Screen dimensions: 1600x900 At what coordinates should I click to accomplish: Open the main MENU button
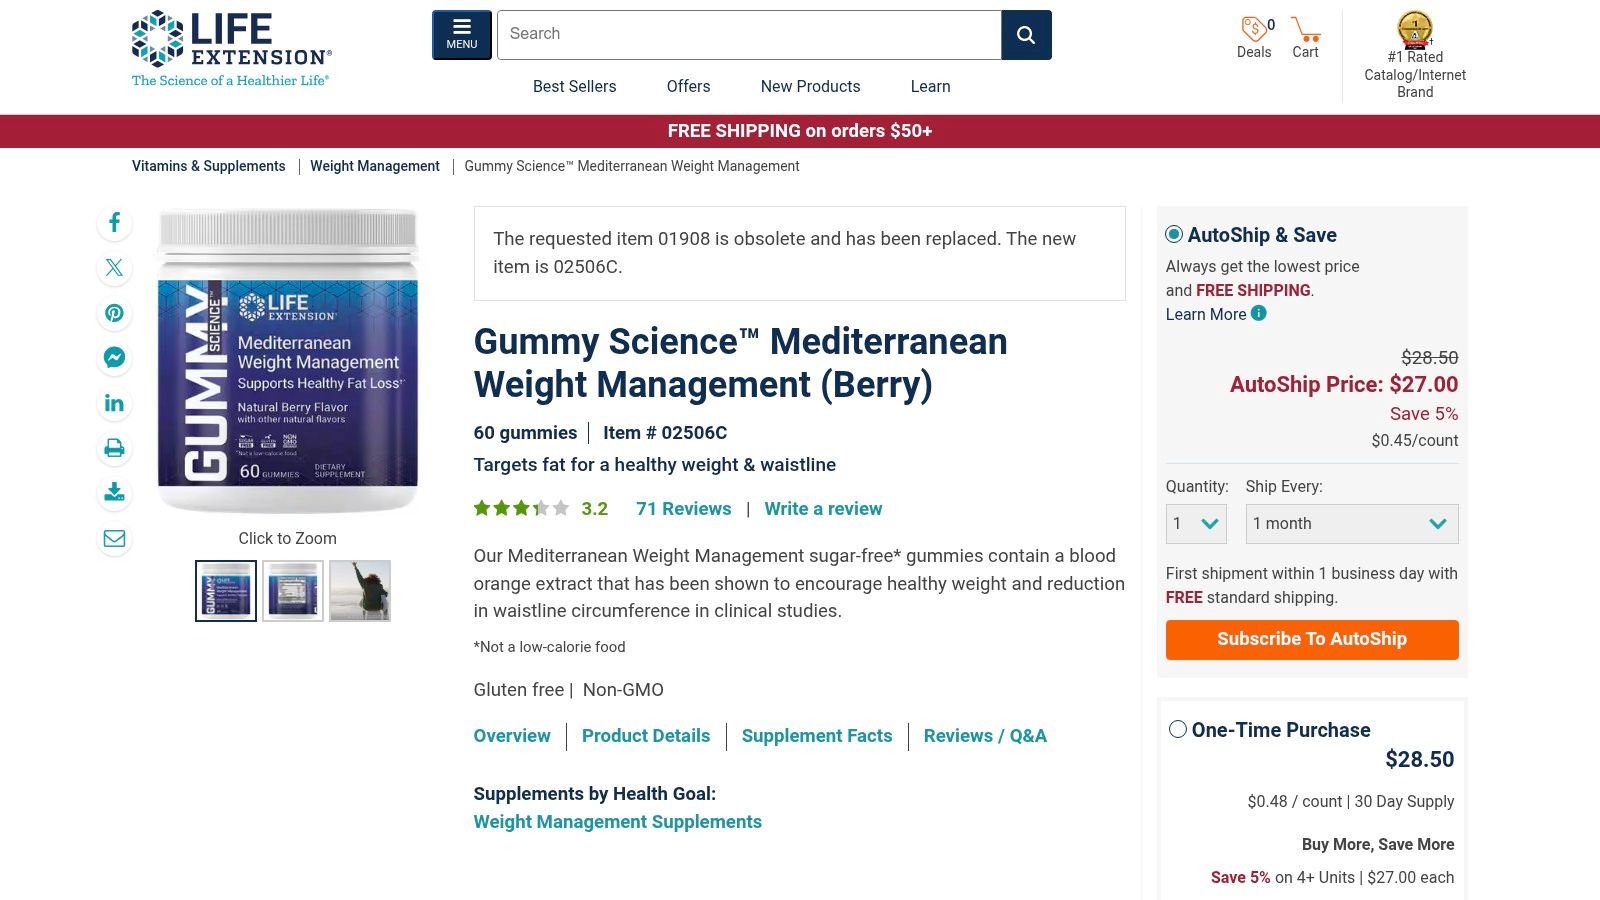coord(462,35)
